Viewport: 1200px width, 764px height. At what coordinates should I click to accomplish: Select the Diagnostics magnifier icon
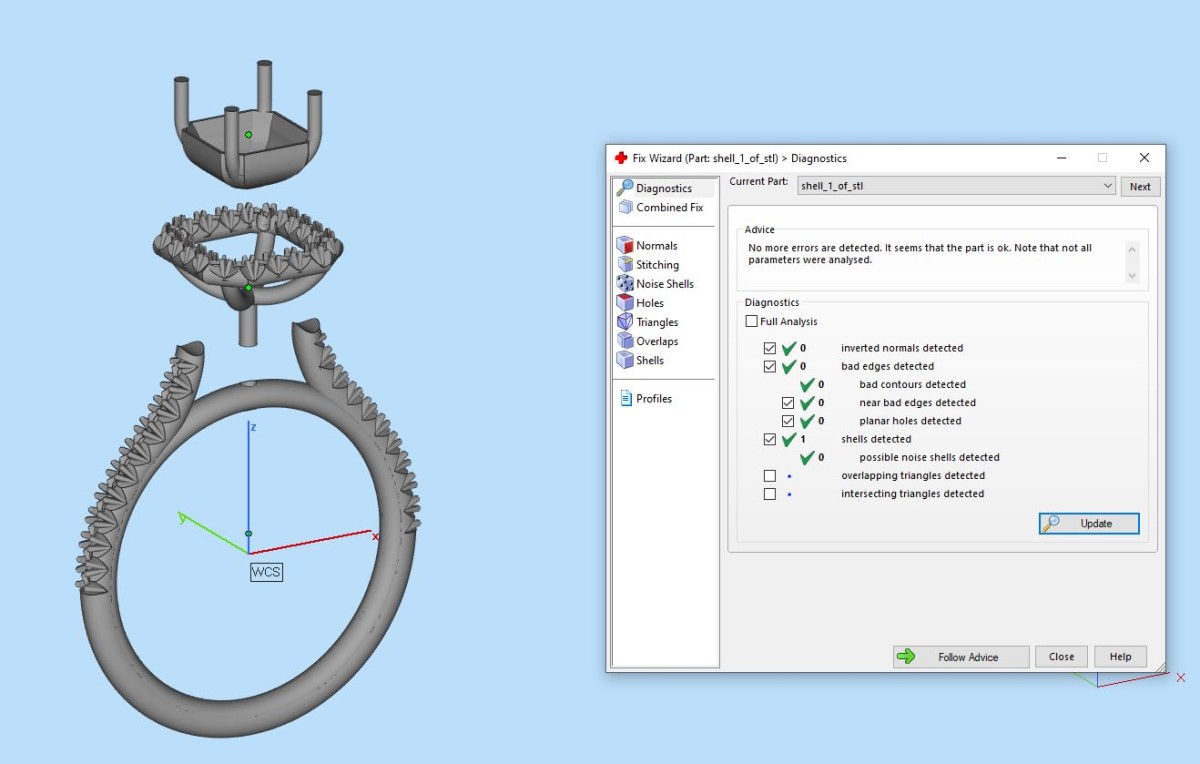point(625,187)
